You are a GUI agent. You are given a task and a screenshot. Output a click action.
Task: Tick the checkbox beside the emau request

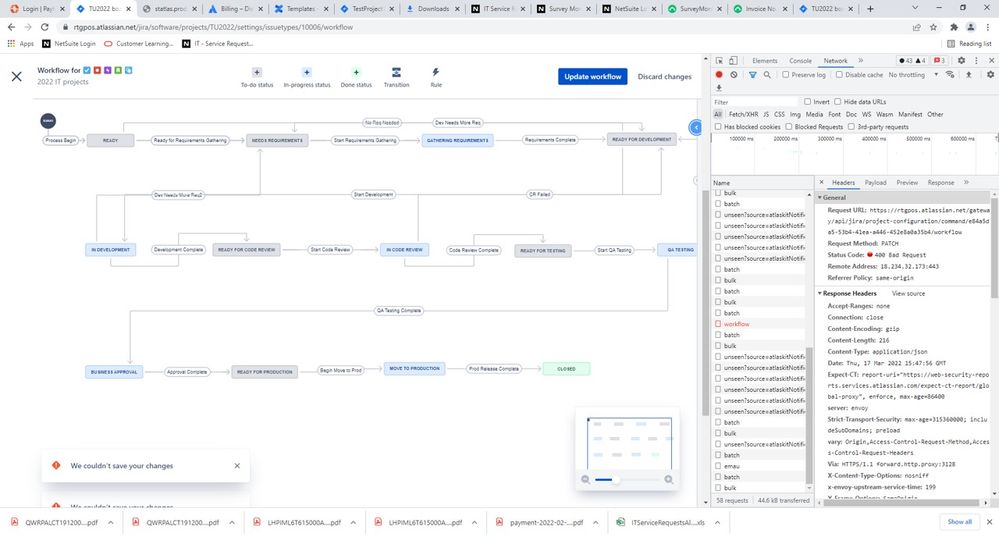pyautogui.click(x=718, y=466)
